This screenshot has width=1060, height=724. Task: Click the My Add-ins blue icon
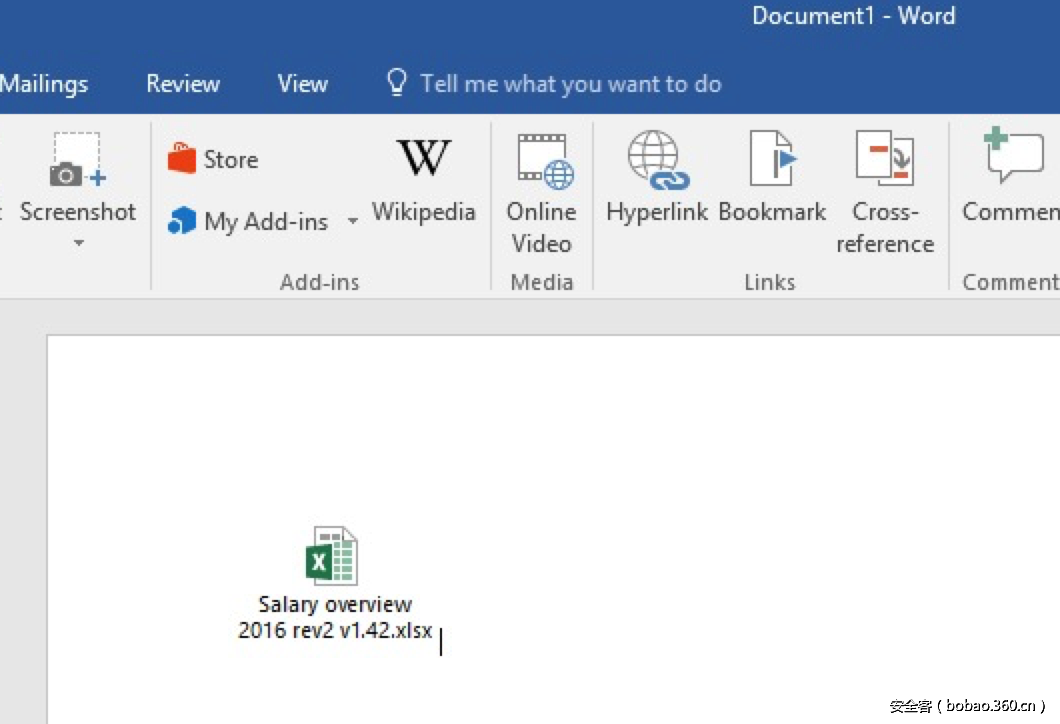(182, 221)
